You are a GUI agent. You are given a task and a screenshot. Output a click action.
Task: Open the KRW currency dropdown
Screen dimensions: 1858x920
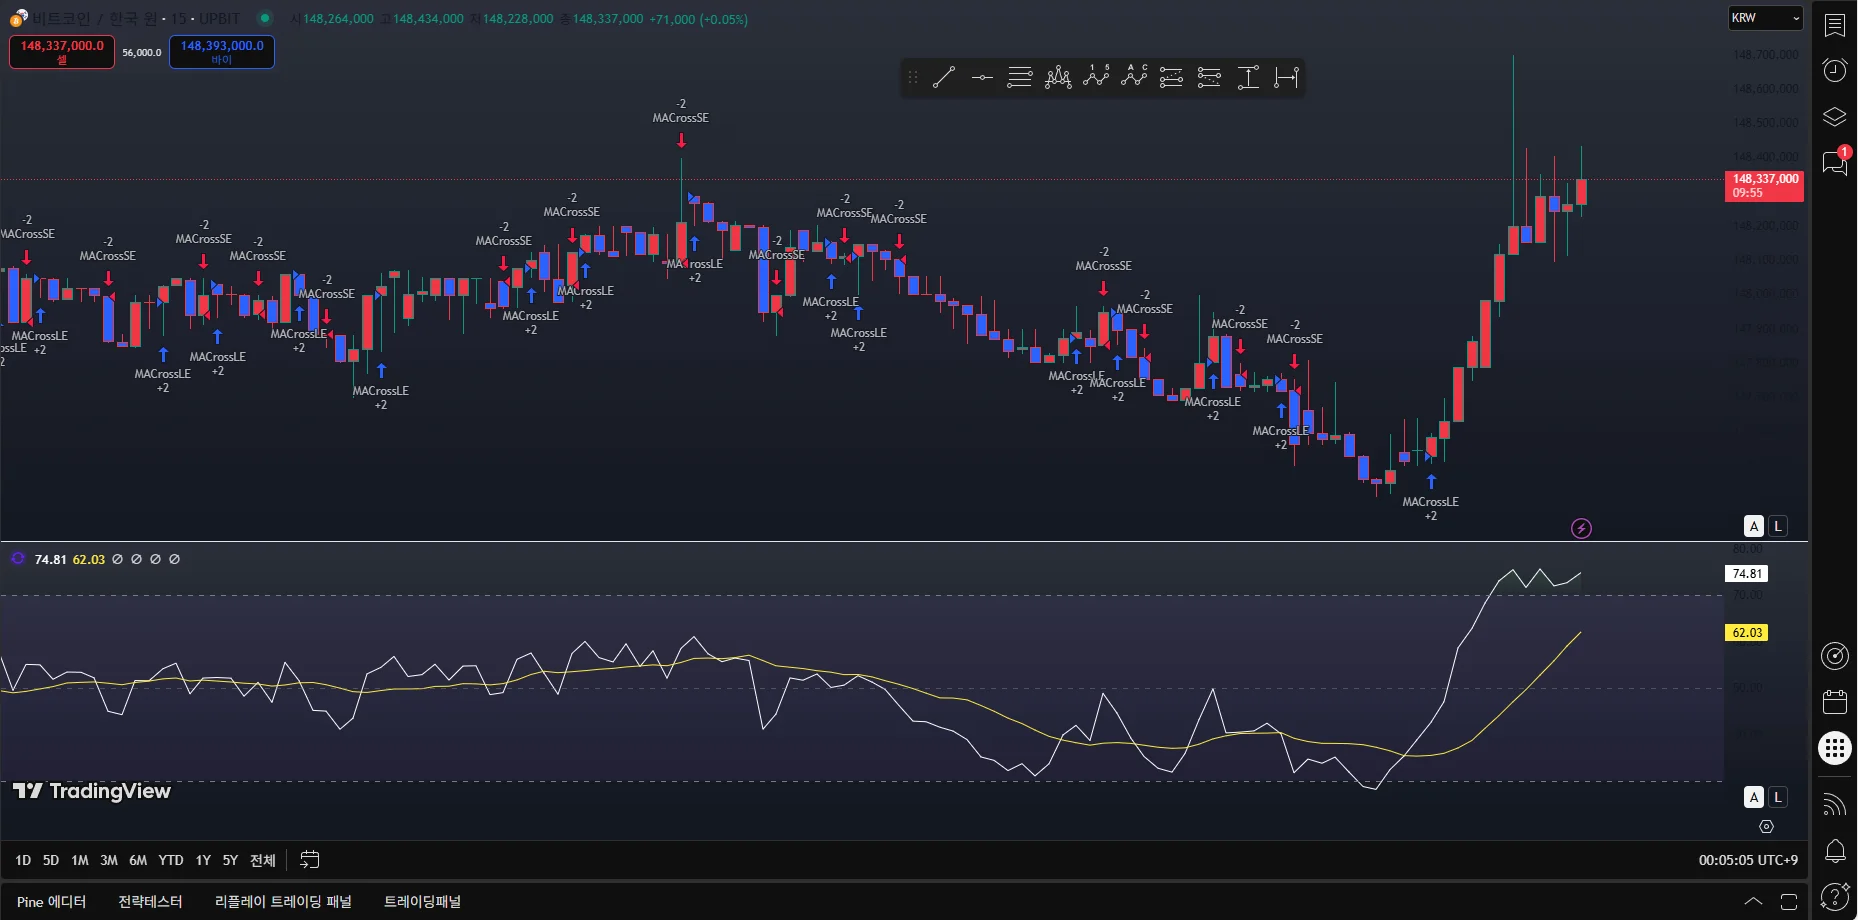1766,18
